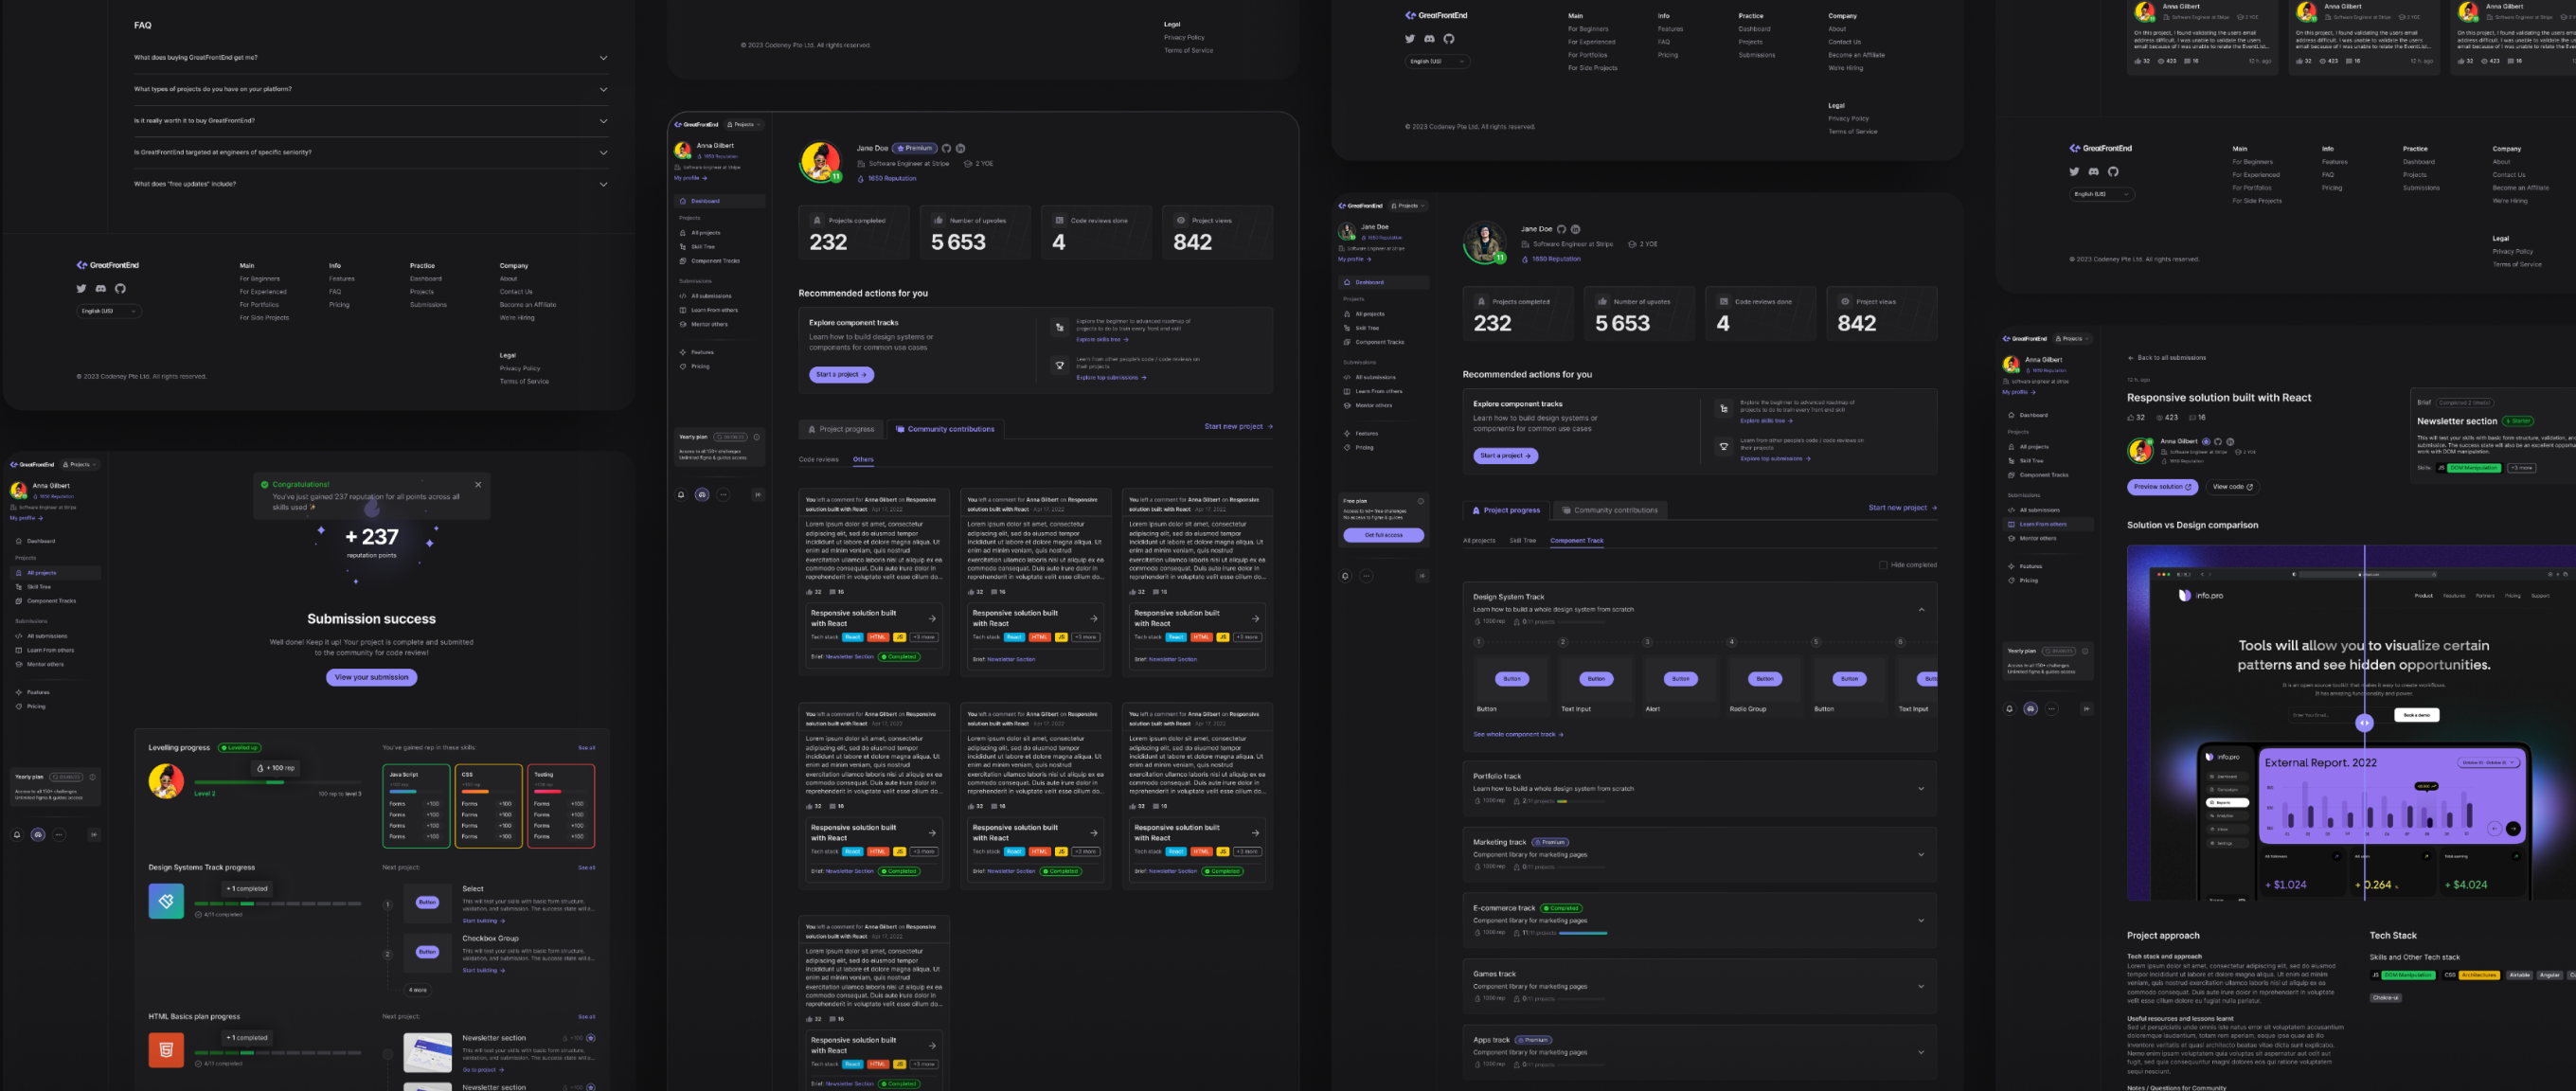This screenshot has height=1091, width=2576.
Task: Expand the Marketing track section
Action: pyautogui.click(x=1921, y=854)
